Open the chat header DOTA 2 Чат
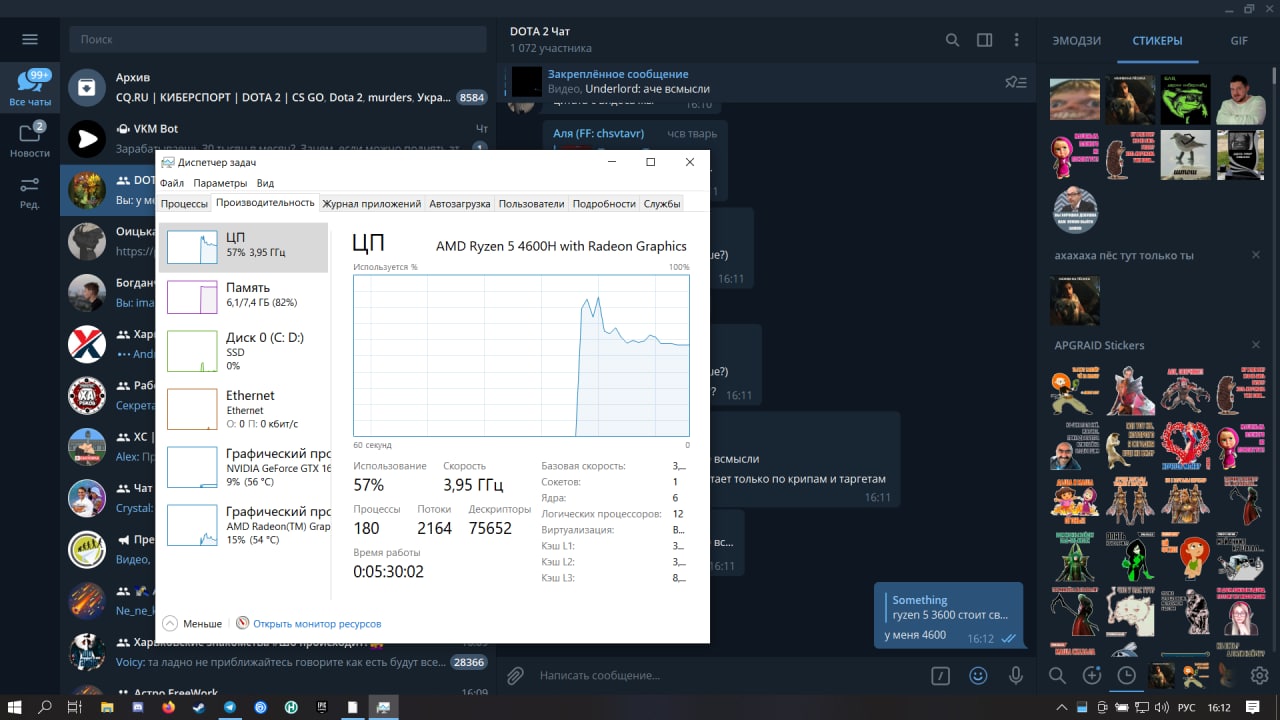This screenshot has width=1280, height=720. pyautogui.click(x=540, y=31)
